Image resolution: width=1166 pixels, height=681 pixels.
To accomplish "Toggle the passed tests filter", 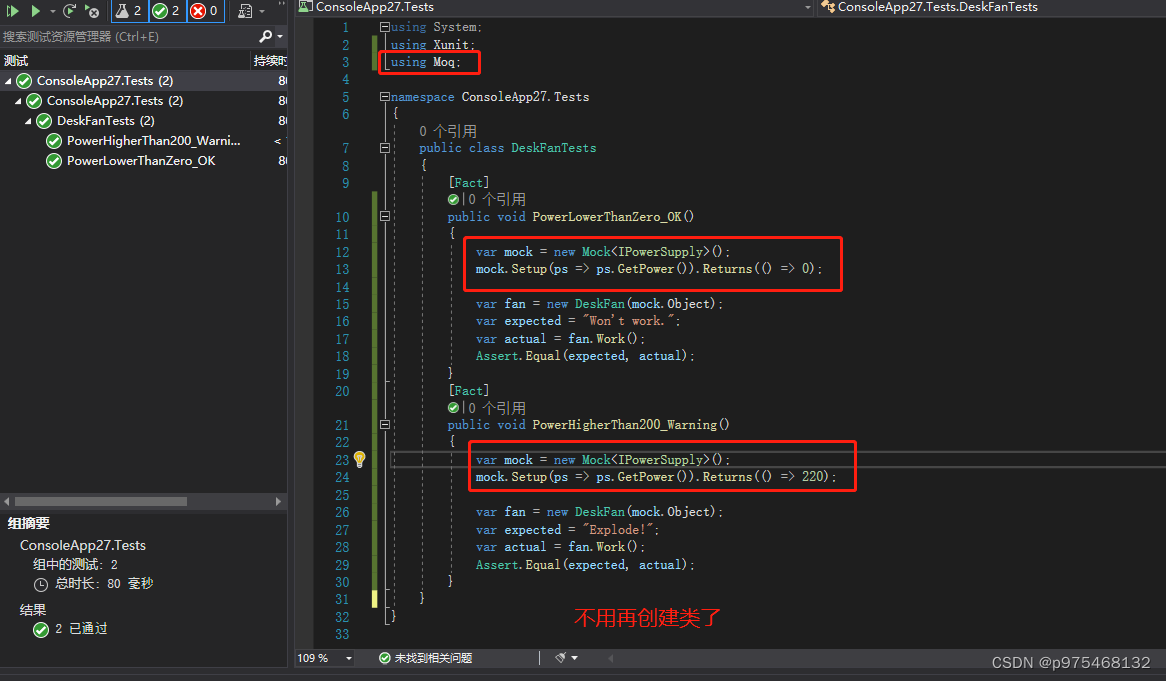I will pos(166,11).
